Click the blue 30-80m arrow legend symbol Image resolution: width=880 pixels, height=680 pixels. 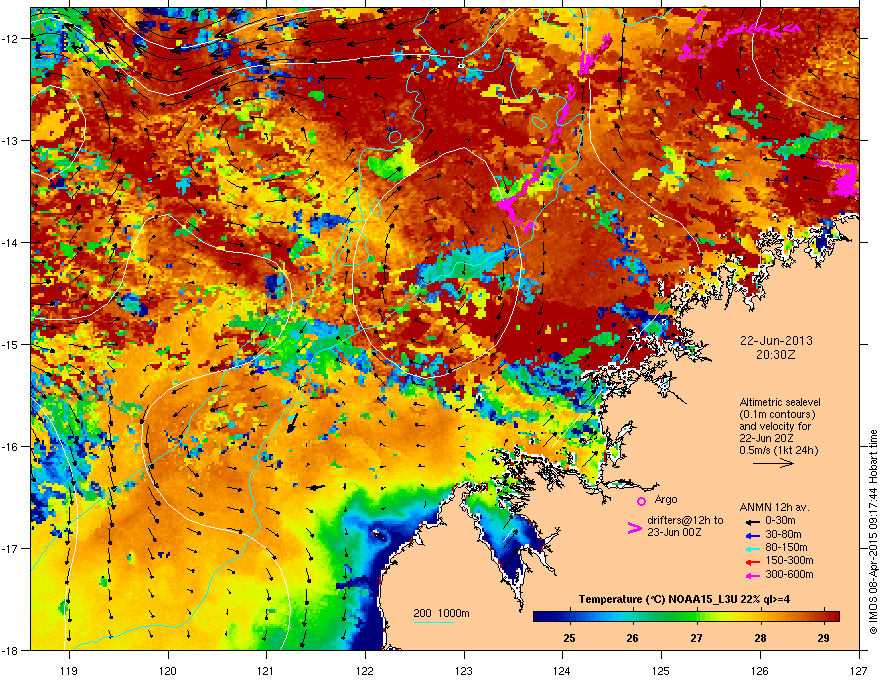tap(752, 535)
